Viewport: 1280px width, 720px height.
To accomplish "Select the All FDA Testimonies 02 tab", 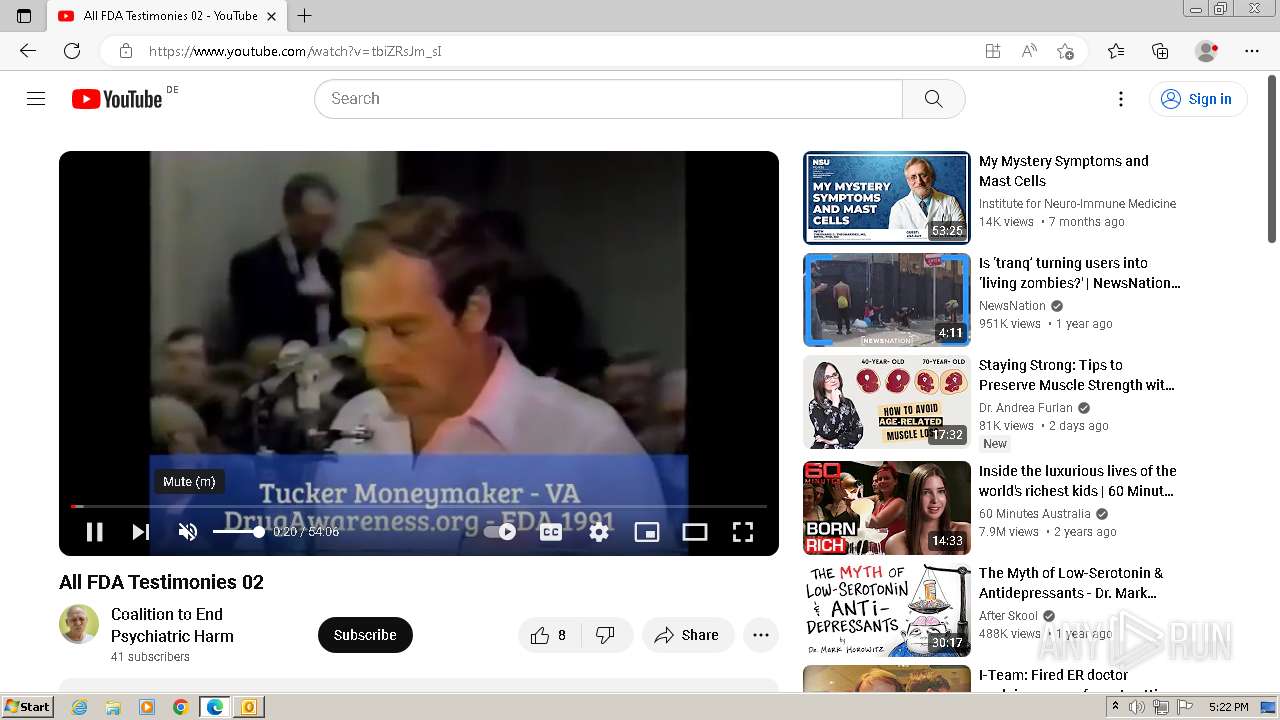I will click(168, 16).
